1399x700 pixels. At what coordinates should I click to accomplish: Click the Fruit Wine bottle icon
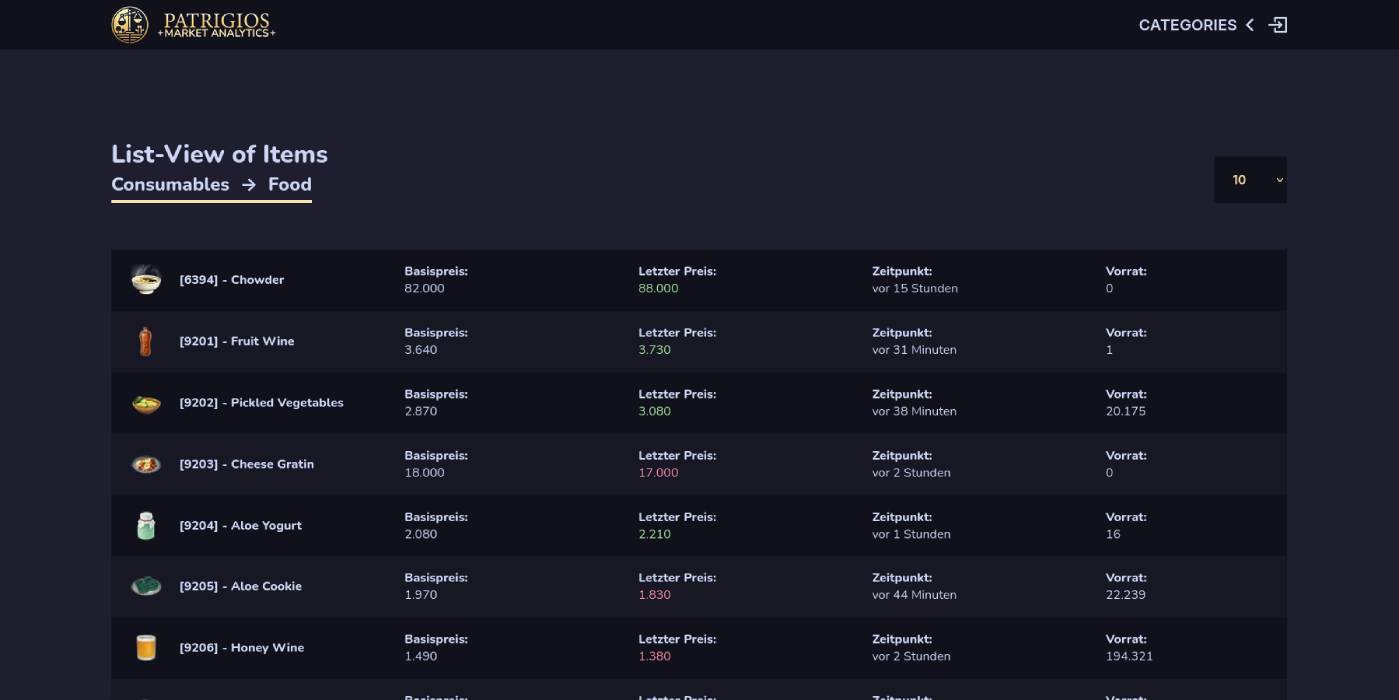pyautogui.click(x=146, y=341)
